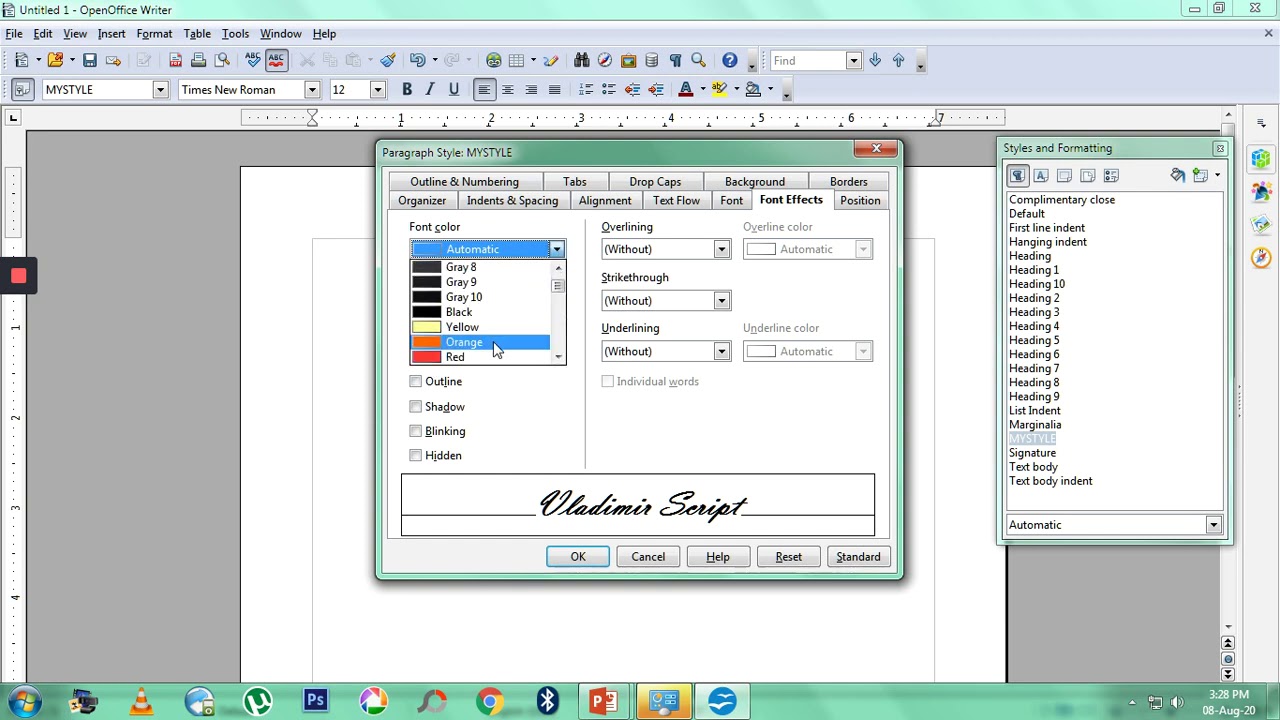Viewport: 1280px width, 720px height.
Task: Click the Save document icon
Action: pyautogui.click(x=89, y=61)
